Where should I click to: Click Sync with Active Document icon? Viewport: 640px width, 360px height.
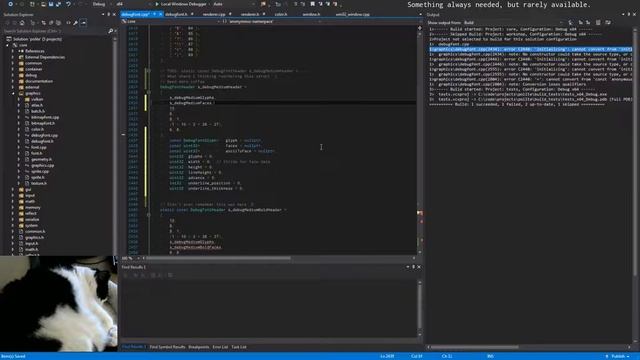click(43, 23)
